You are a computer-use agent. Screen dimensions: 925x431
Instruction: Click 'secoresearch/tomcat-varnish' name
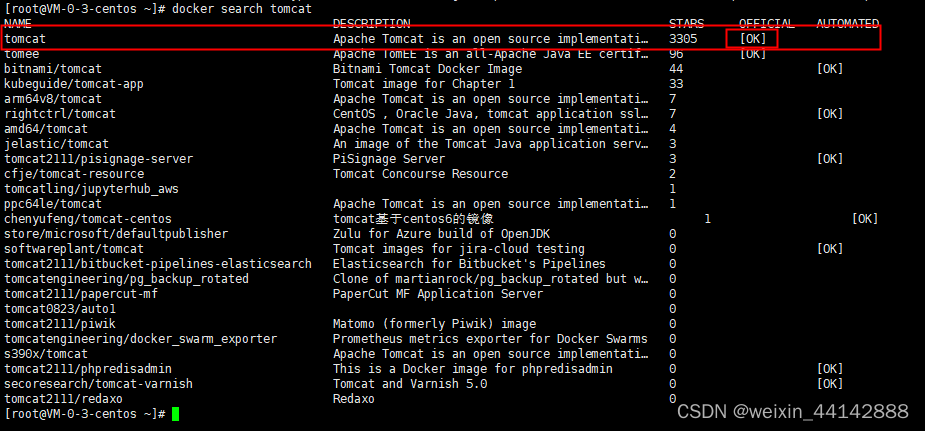(x=99, y=384)
